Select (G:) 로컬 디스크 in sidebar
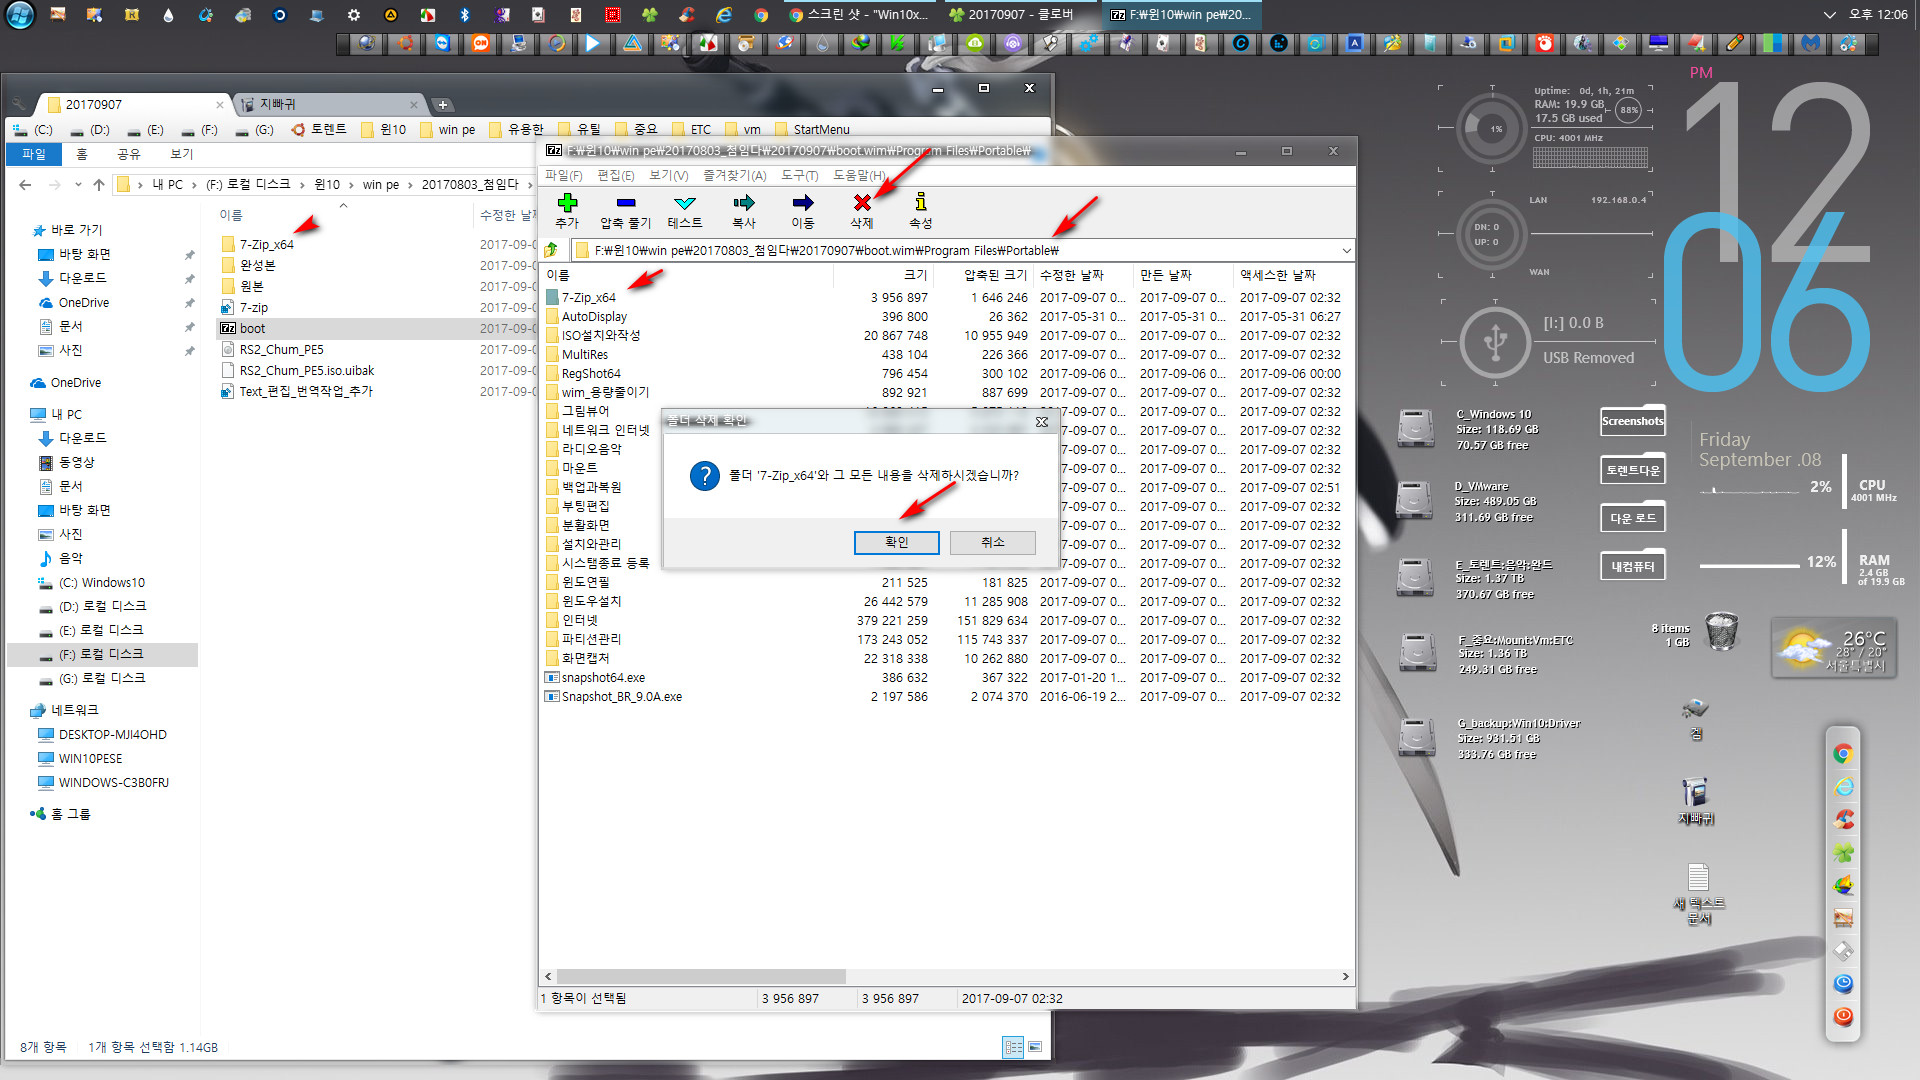1920x1080 pixels. (101, 678)
